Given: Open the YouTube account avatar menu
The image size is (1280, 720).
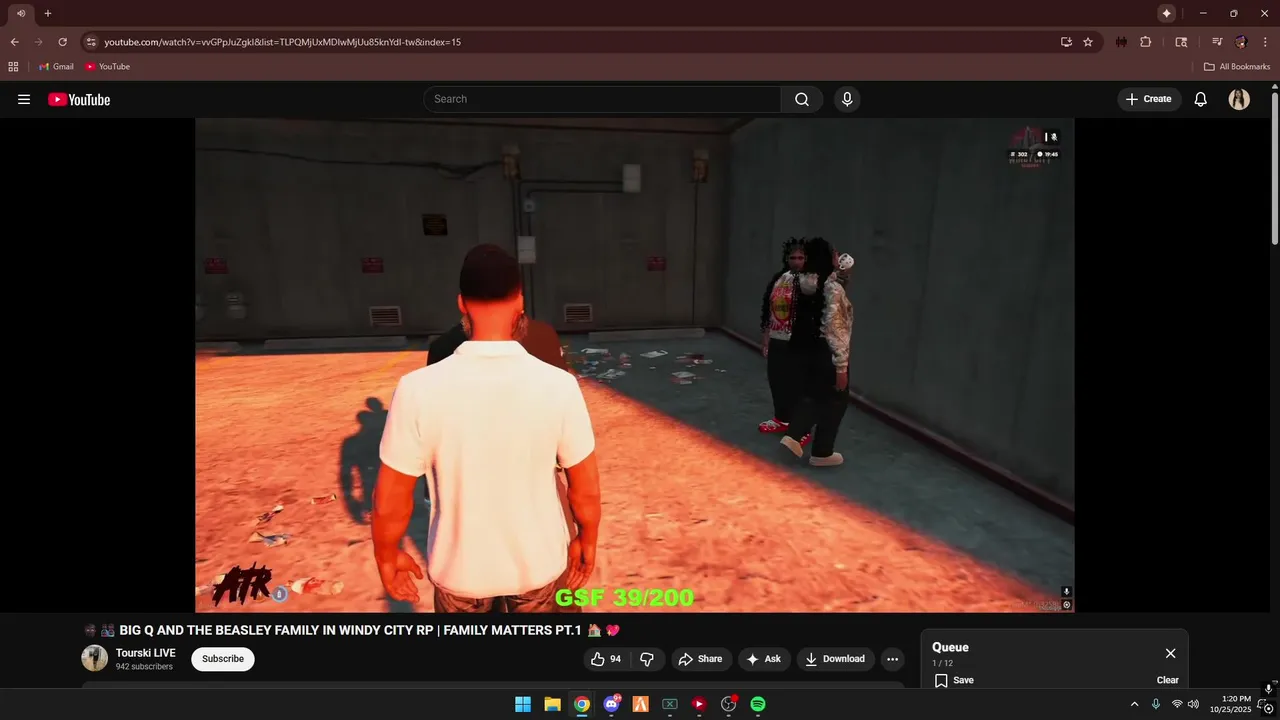Looking at the screenshot, I should pos(1239,99).
